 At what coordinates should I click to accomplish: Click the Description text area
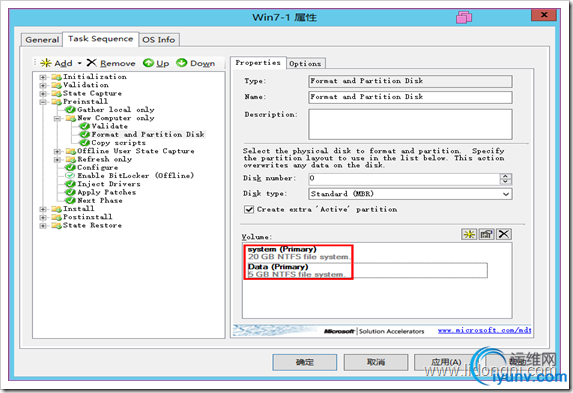(x=410, y=124)
